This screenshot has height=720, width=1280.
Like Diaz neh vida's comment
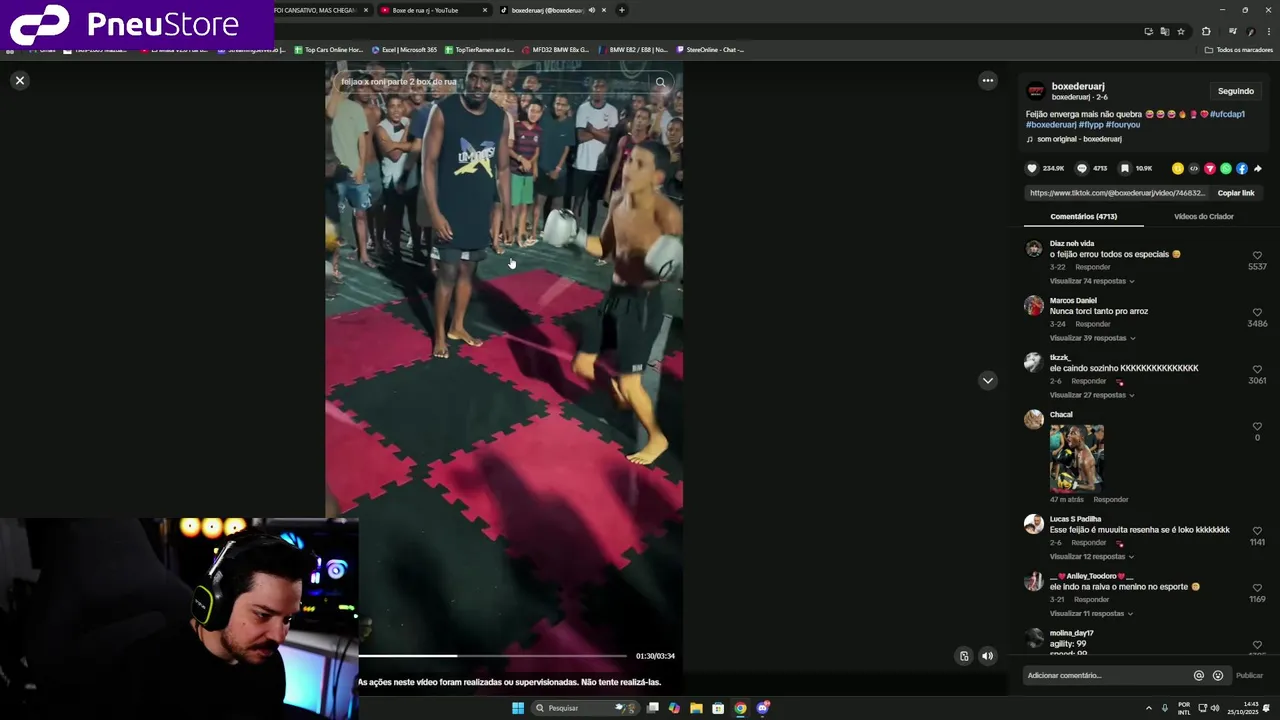pyautogui.click(x=1257, y=255)
